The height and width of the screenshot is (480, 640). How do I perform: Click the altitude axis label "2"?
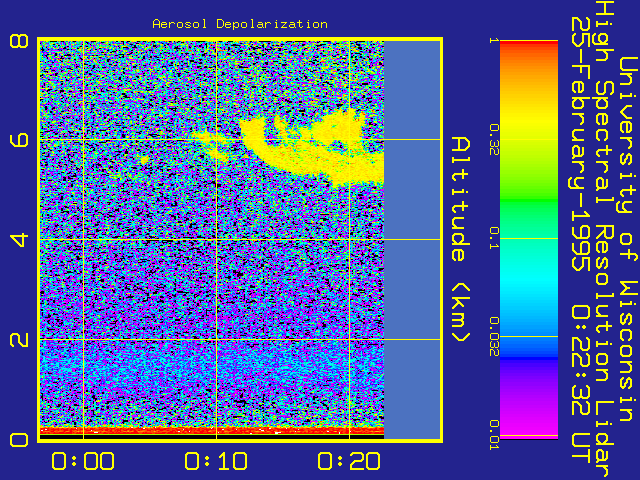[x=20, y=339]
